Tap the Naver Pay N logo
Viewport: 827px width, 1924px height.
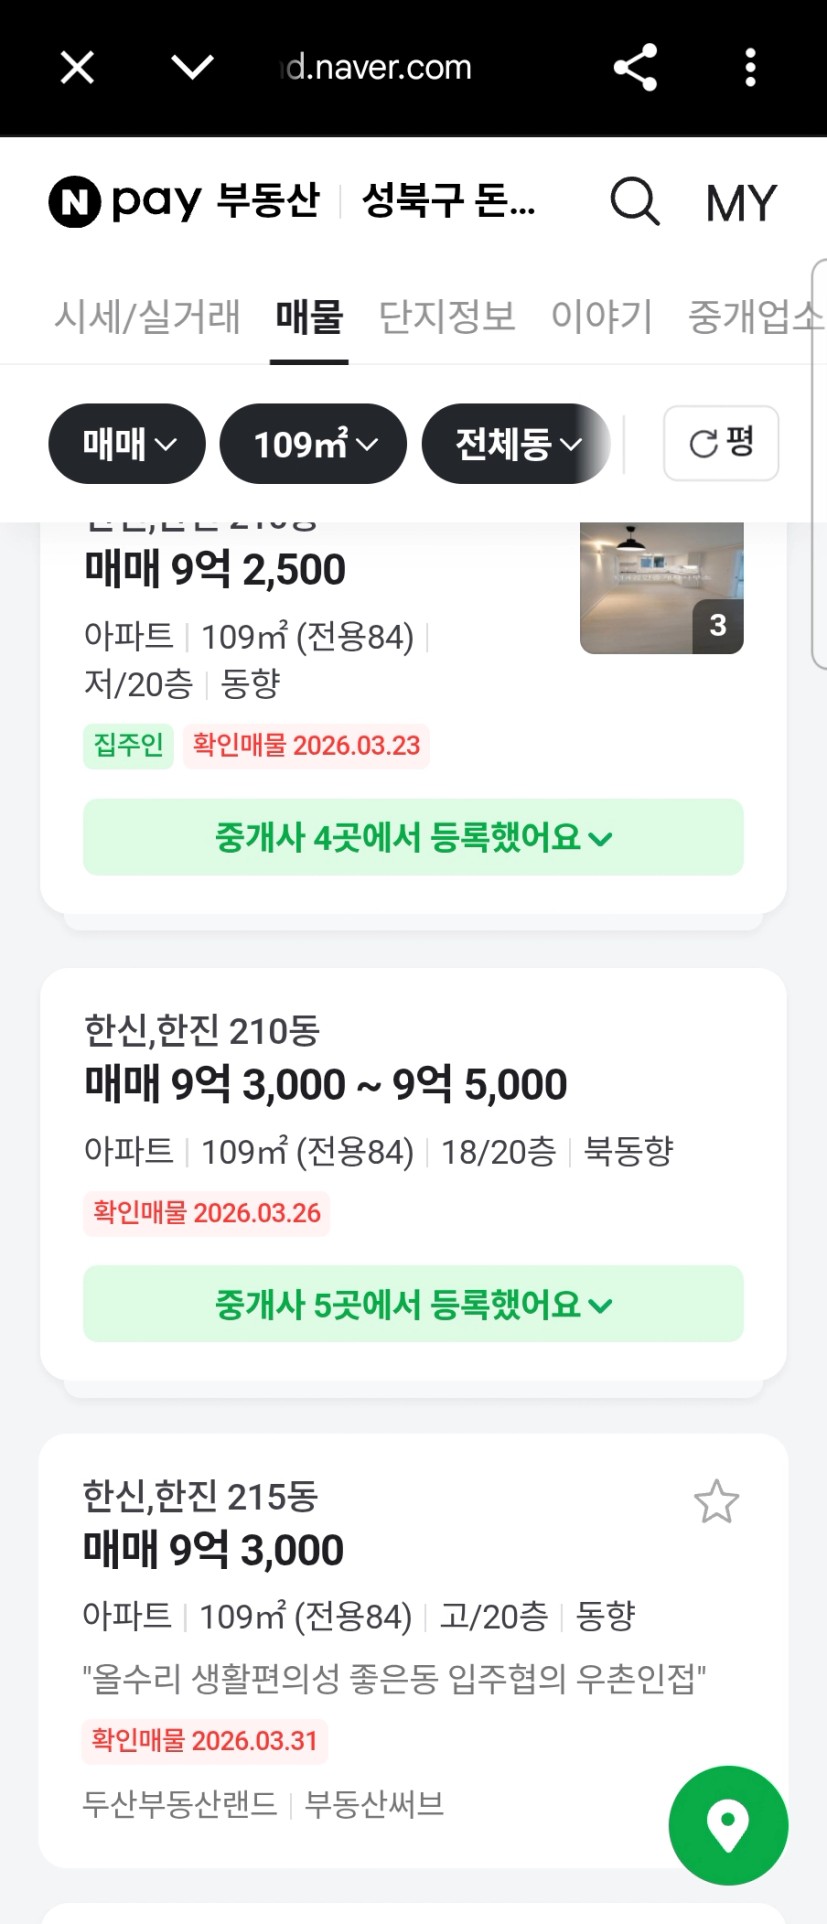[75, 202]
